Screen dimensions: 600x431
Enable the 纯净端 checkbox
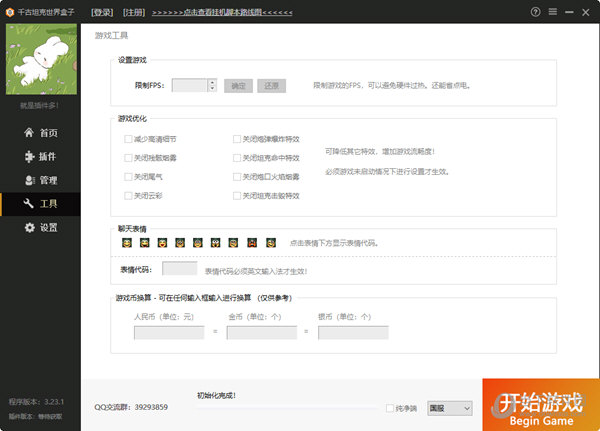tap(390, 408)
